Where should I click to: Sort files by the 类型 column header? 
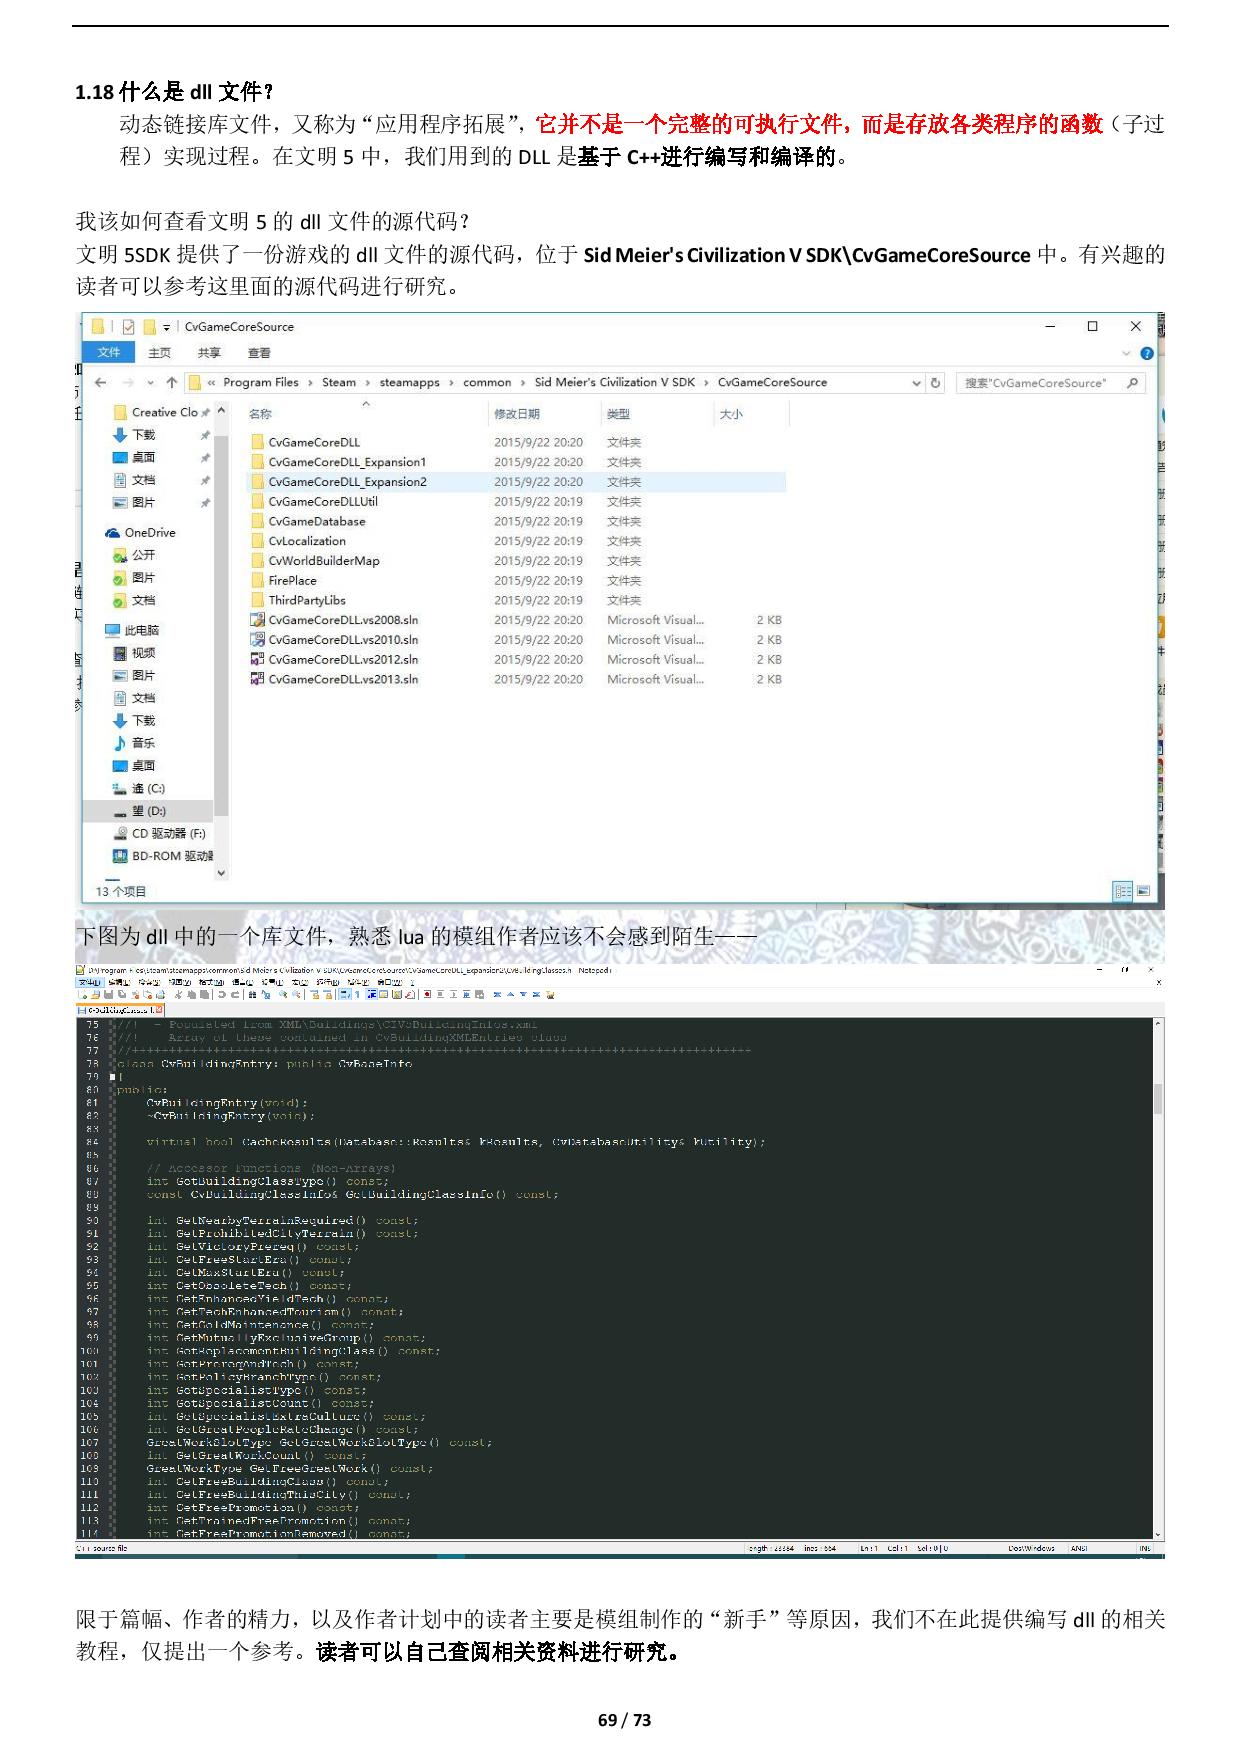618,414
